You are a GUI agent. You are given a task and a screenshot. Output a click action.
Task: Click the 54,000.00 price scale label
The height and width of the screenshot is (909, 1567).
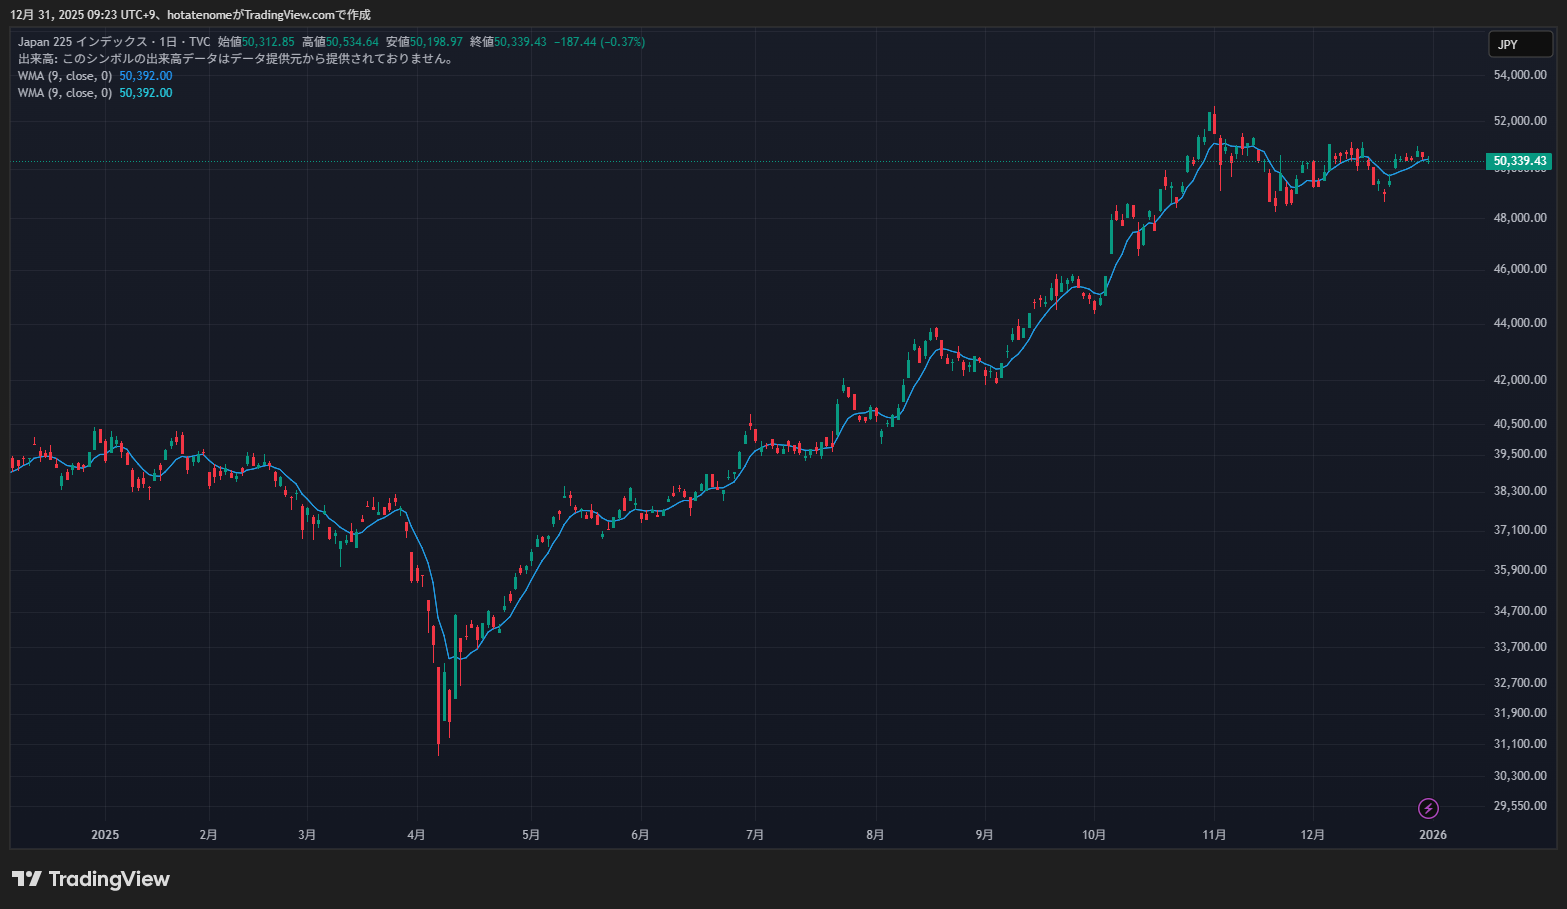tap(1519, 75)
